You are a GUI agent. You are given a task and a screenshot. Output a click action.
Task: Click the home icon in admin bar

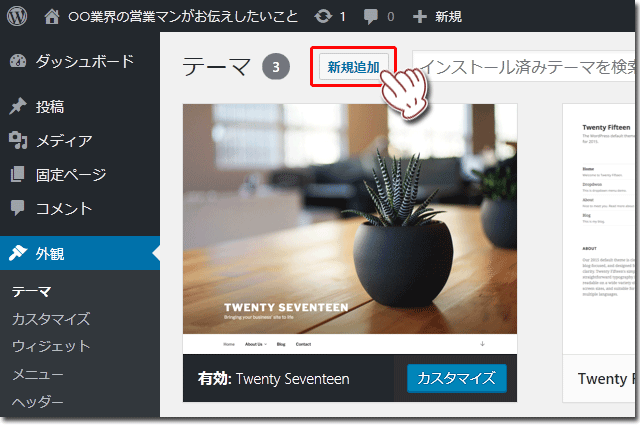coord(52,17)
